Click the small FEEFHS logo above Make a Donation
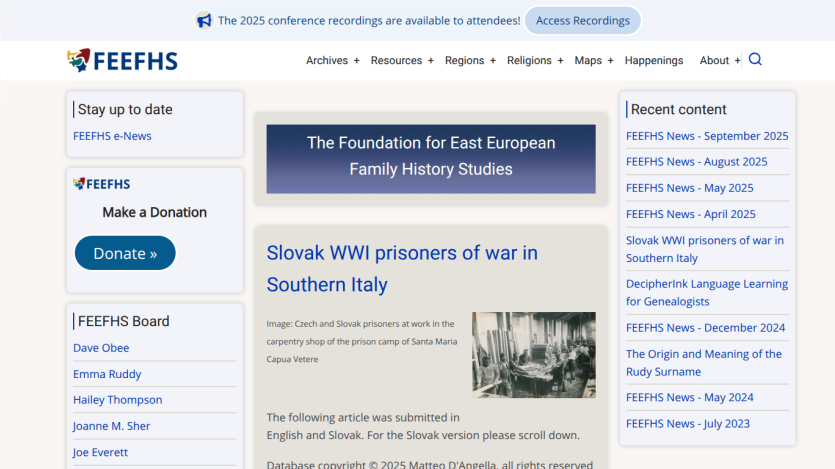Screen dimensions: 835x469 pos(102,184)
